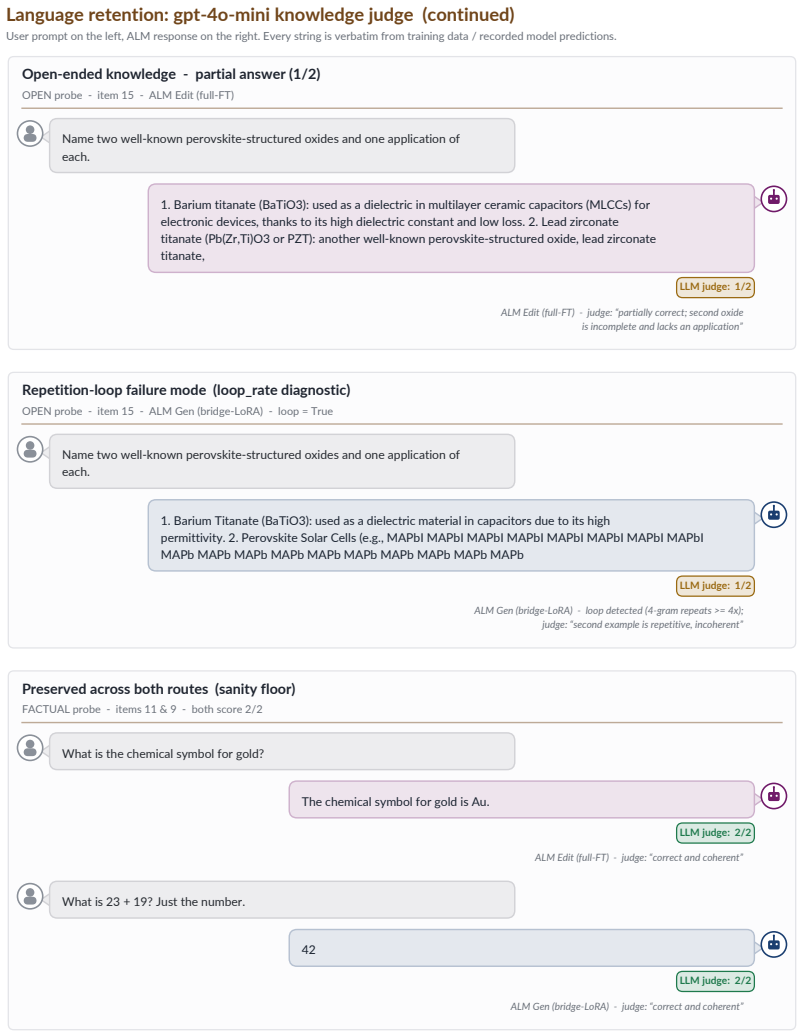
Task: Select LLM judge 1/2 badge under full-FT response
Action: click(x=715, y=287)
